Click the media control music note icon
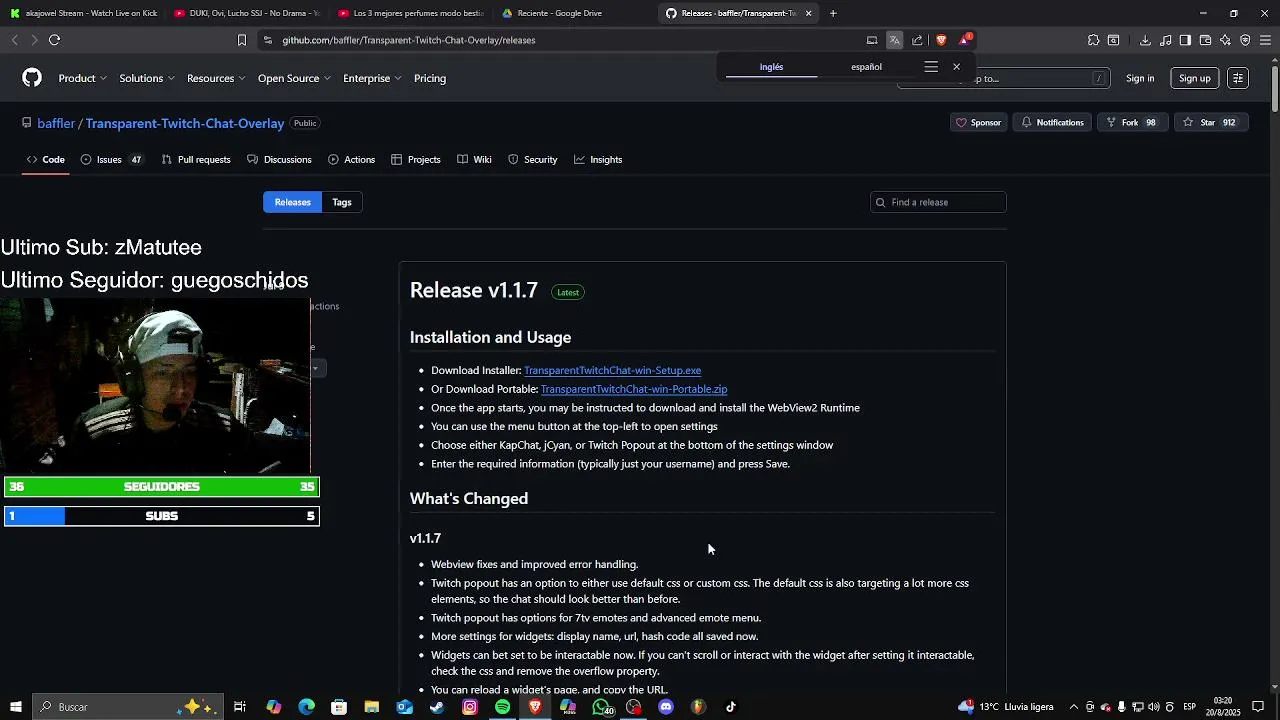Viewport: 1280px width, 720px height. 1165,40
